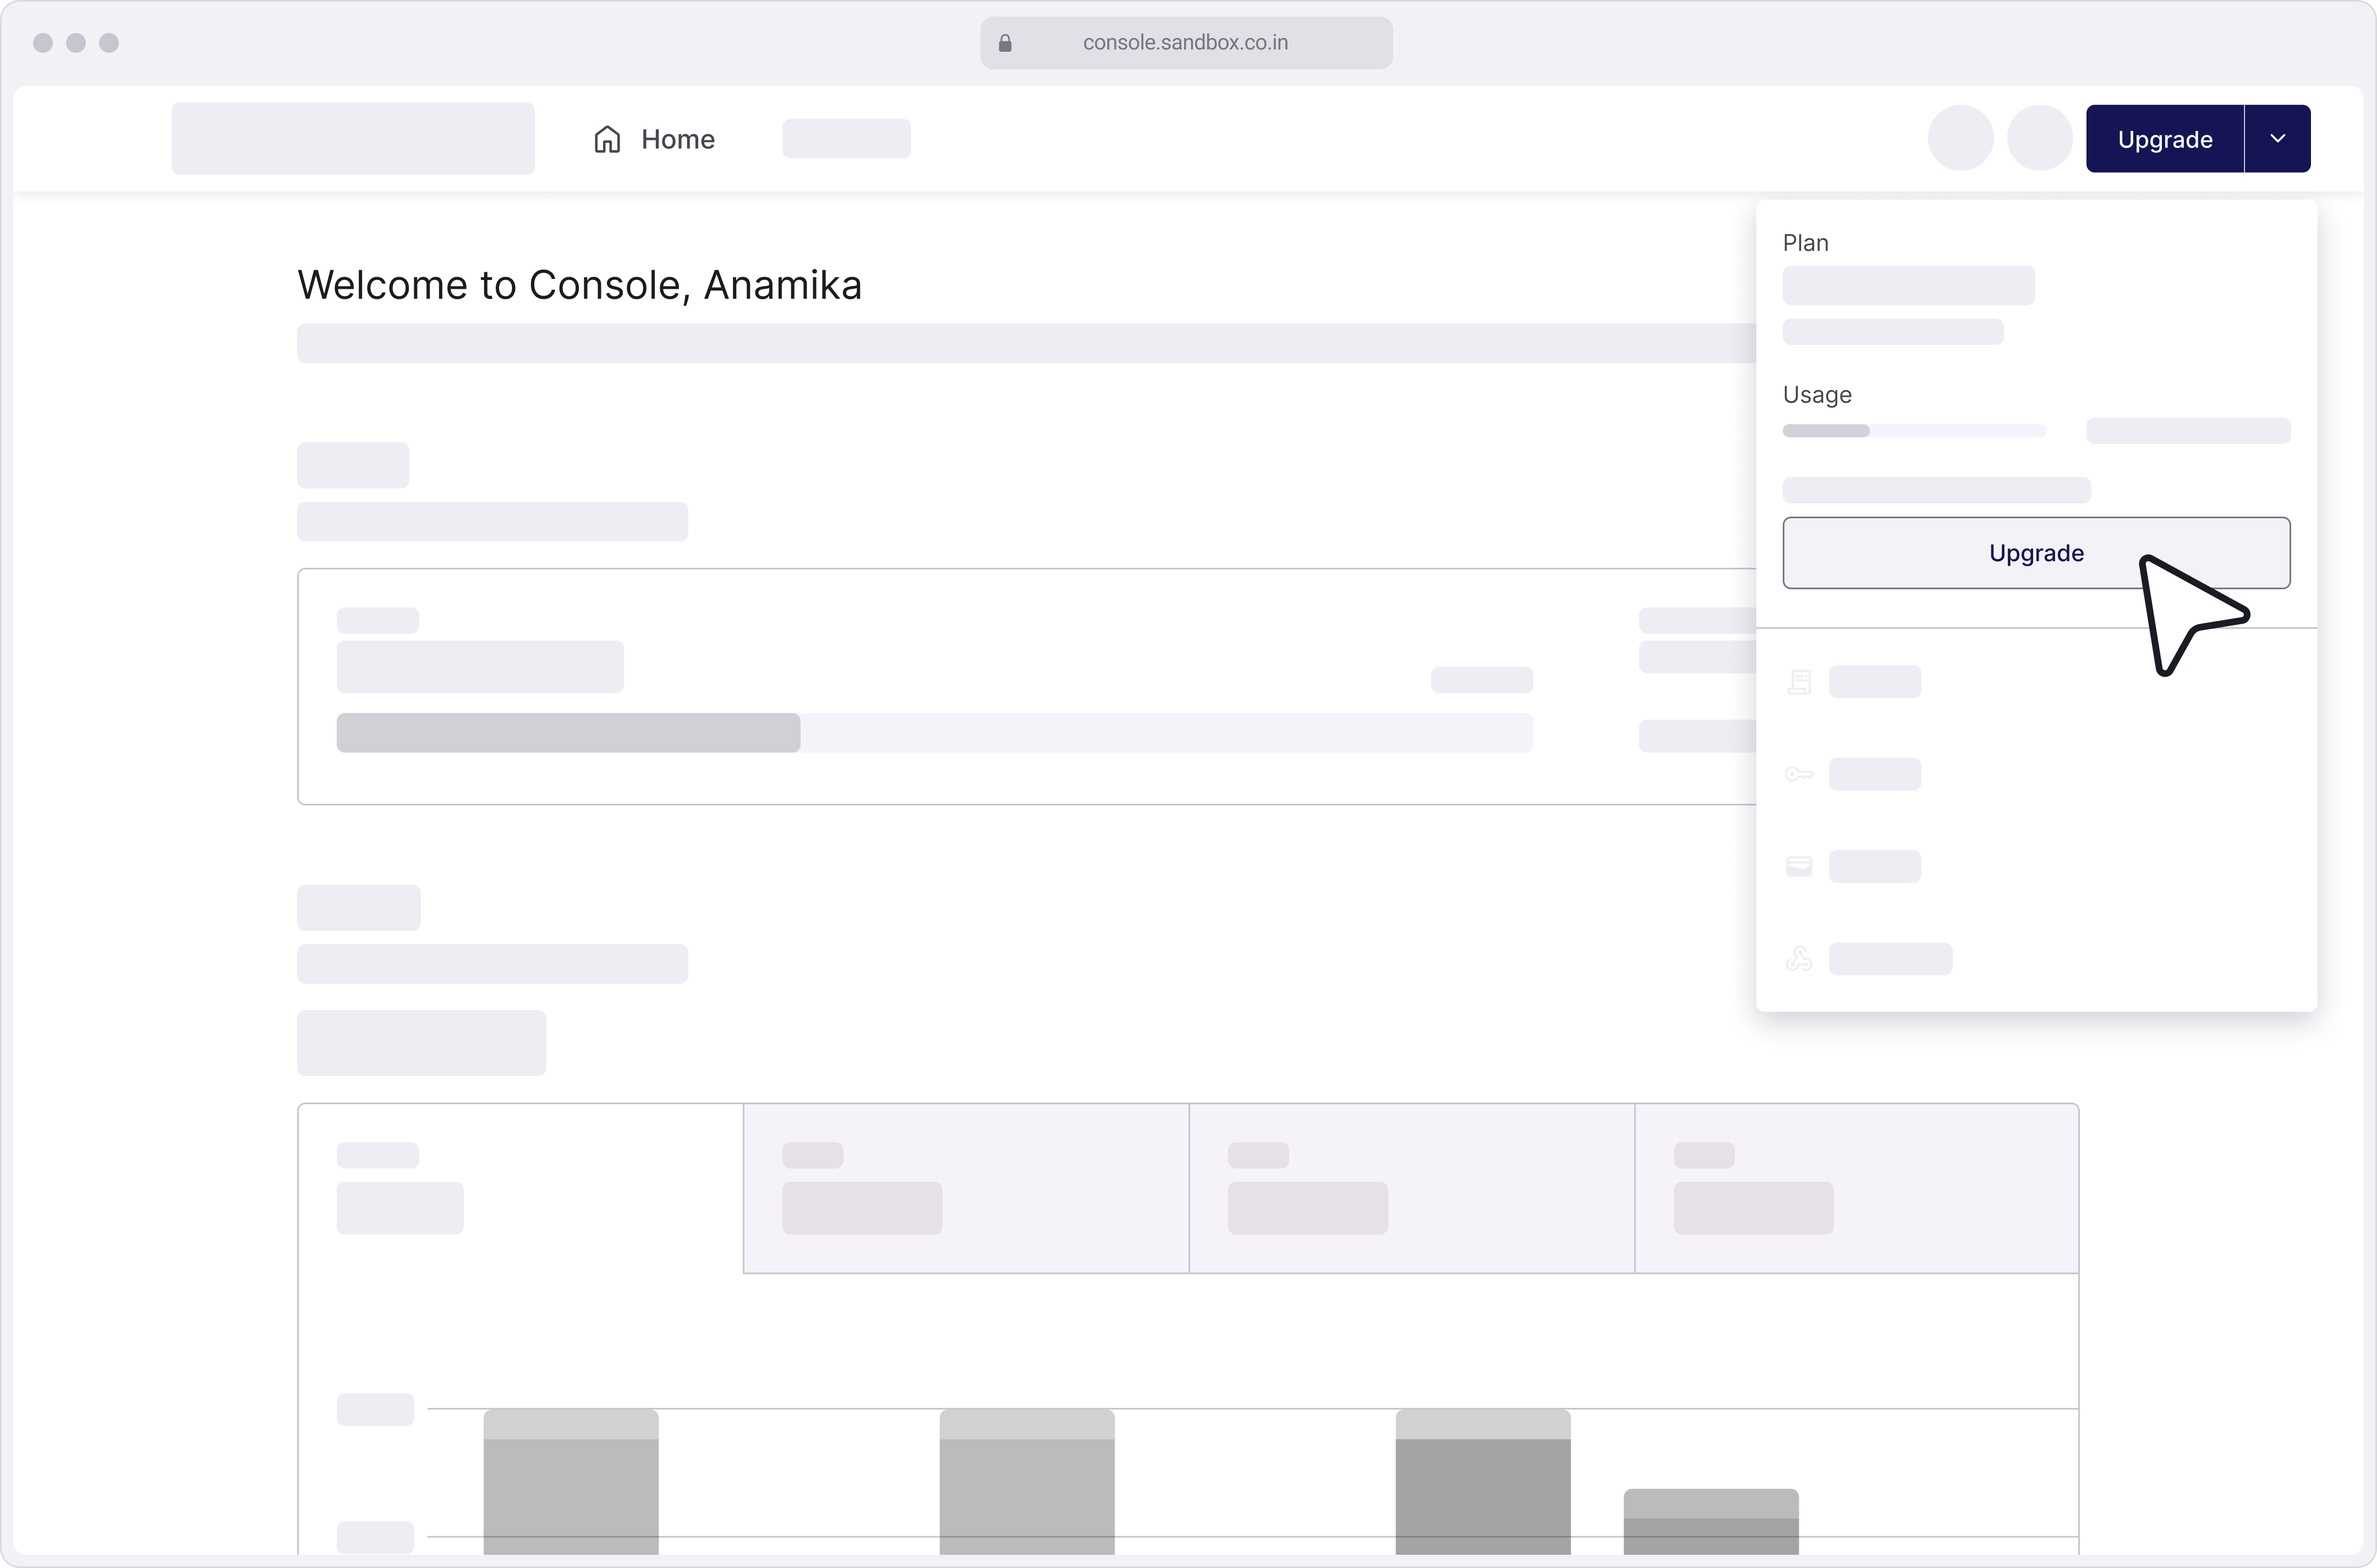Click the dark Upgrade button in header
Viewport: 2377px width, 1568px height.
[2165, 139]
